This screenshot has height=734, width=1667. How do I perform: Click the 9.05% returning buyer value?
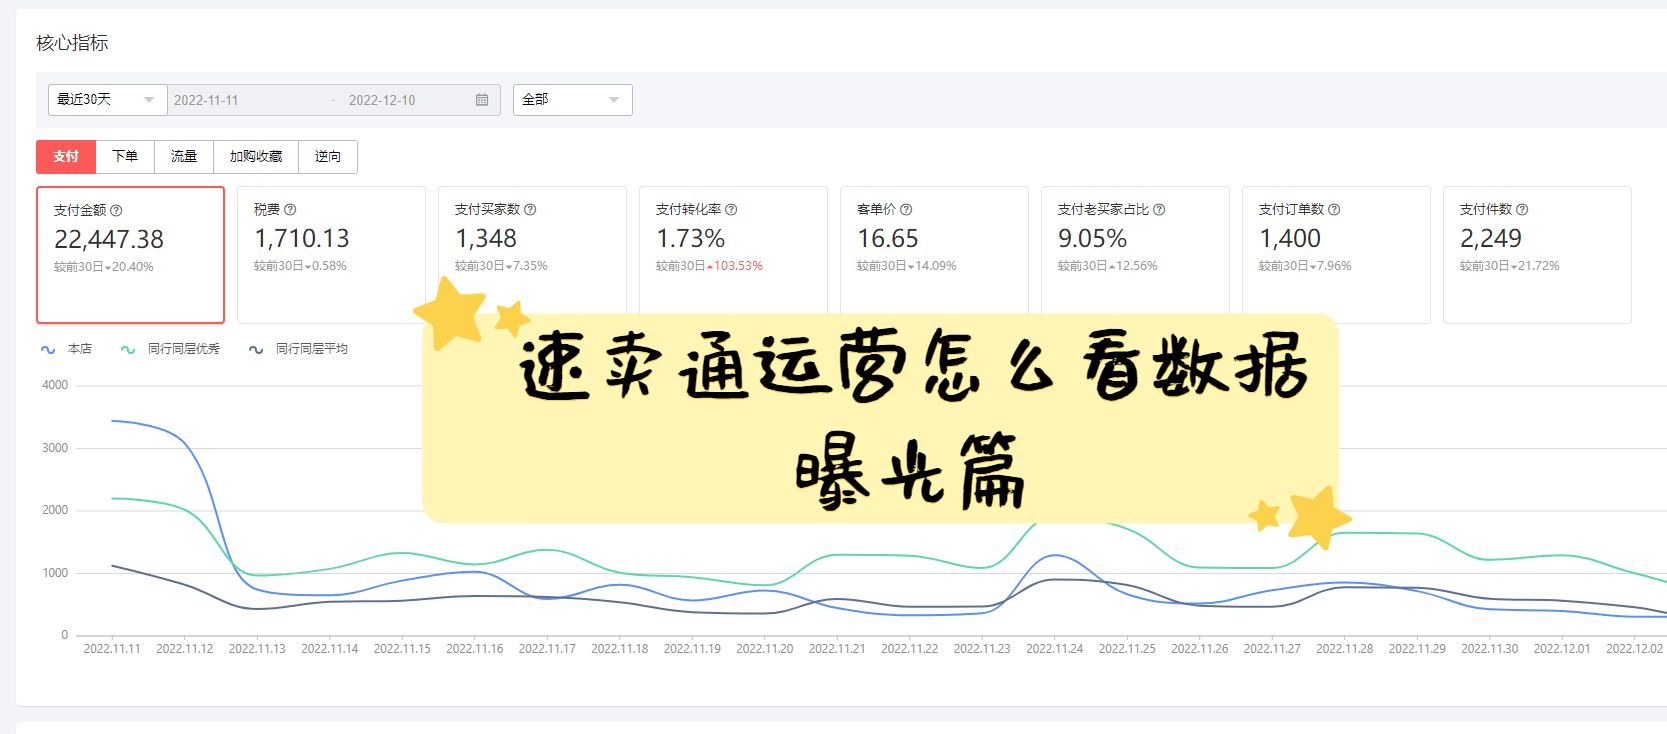1093,238
